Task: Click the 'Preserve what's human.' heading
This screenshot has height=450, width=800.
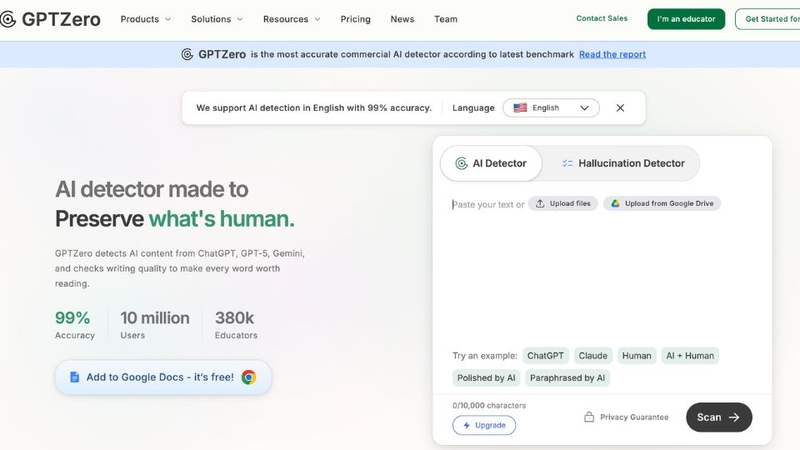Action: [x=174, y=219]
